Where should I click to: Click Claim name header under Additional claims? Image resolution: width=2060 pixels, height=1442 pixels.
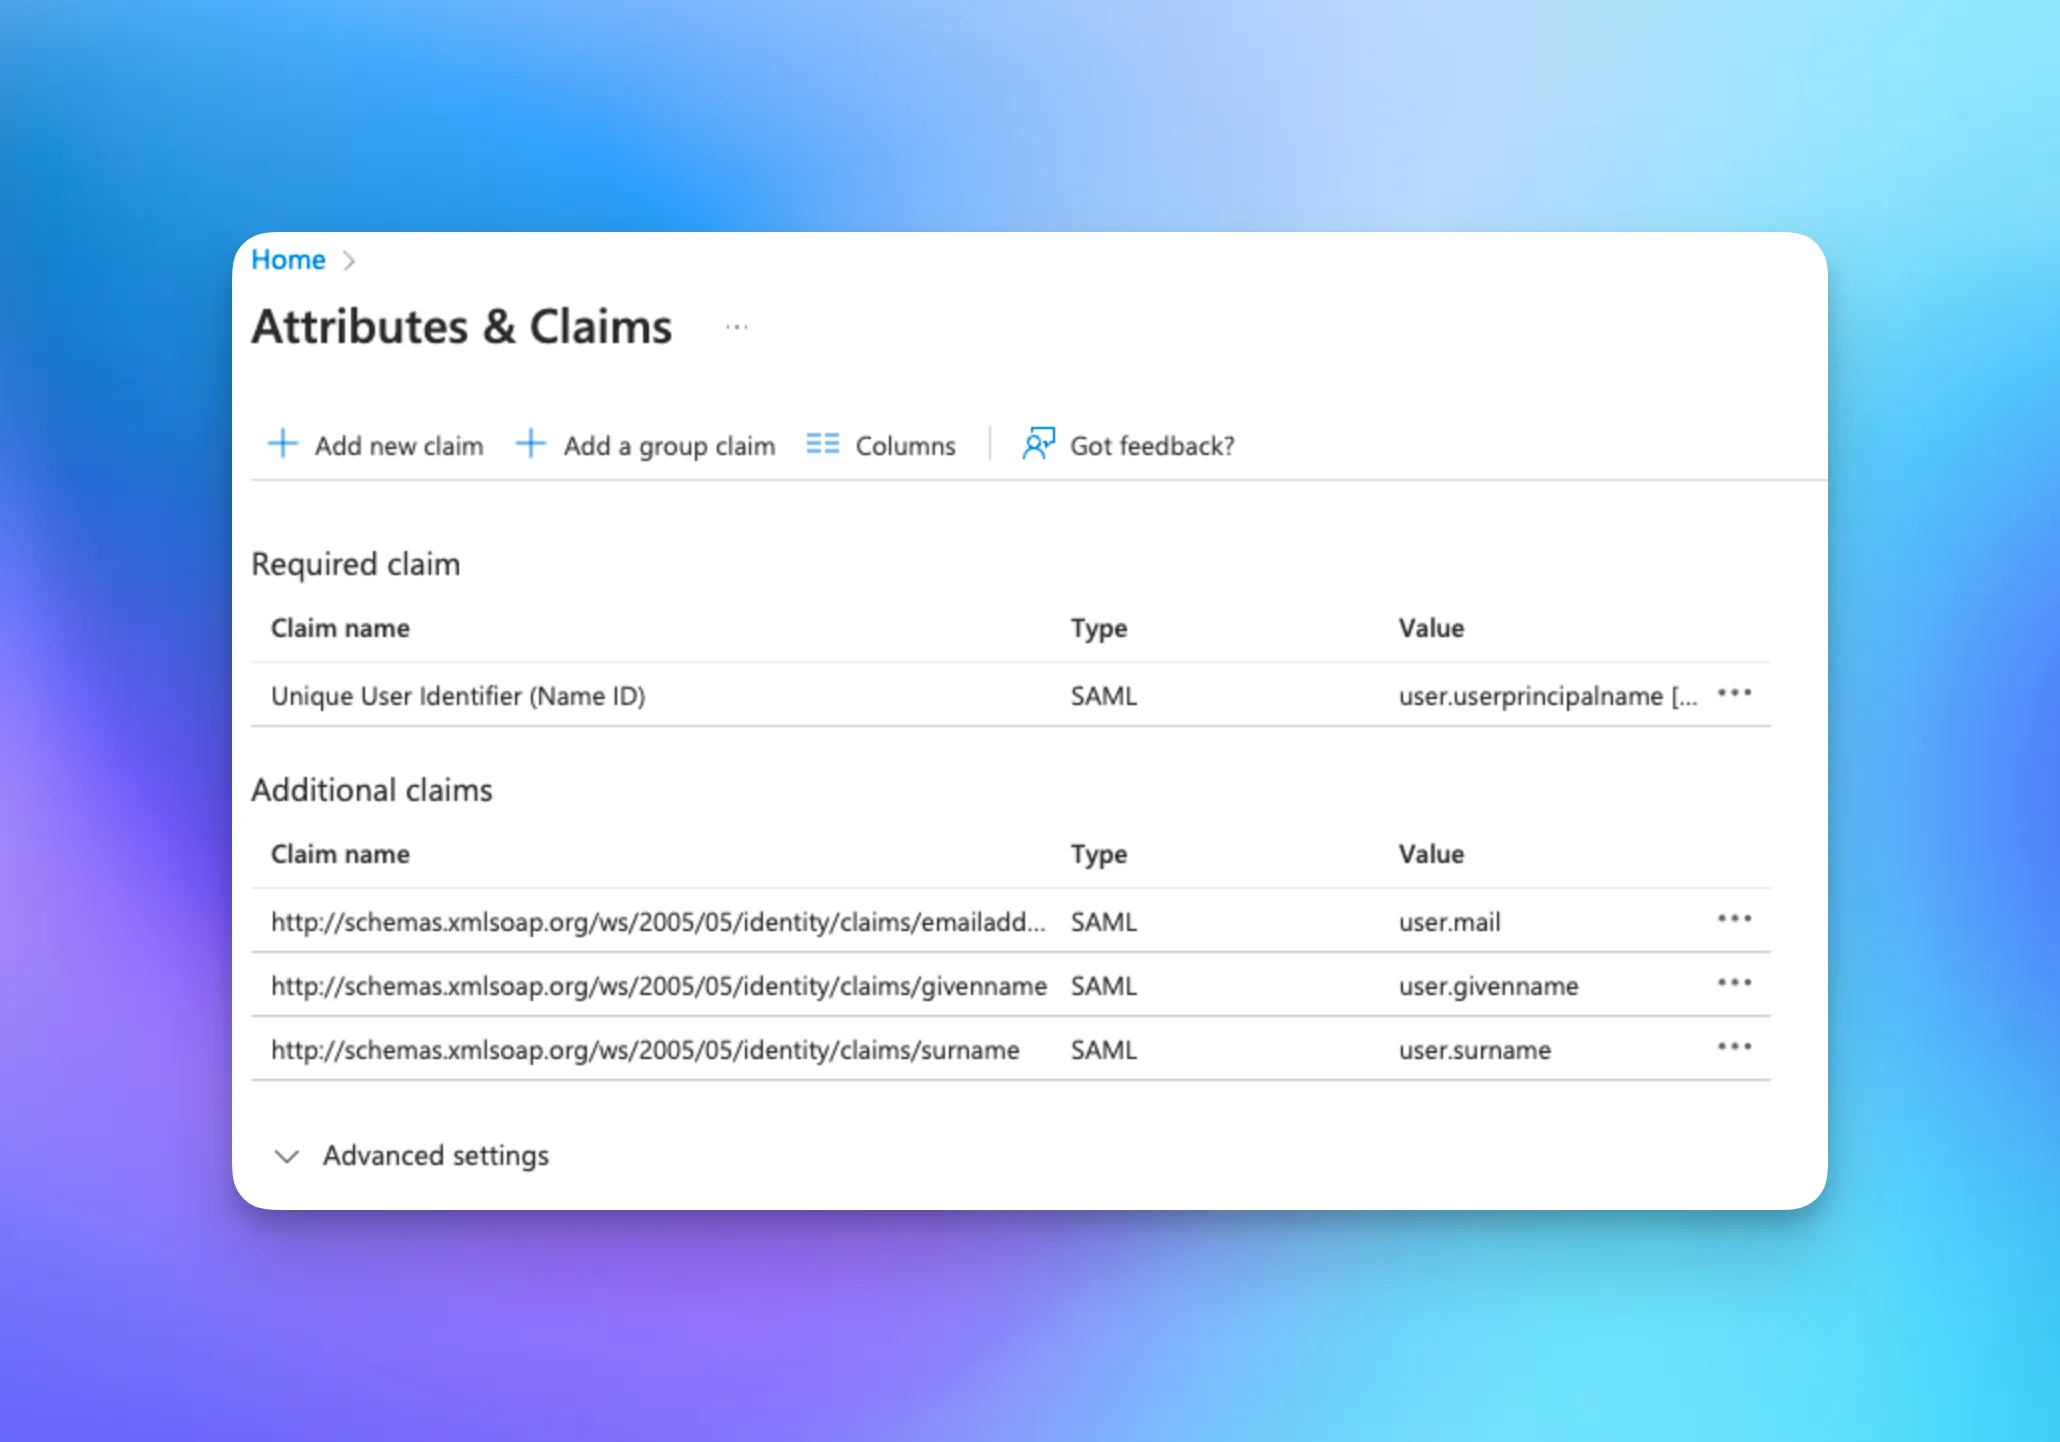pos(340,854)
